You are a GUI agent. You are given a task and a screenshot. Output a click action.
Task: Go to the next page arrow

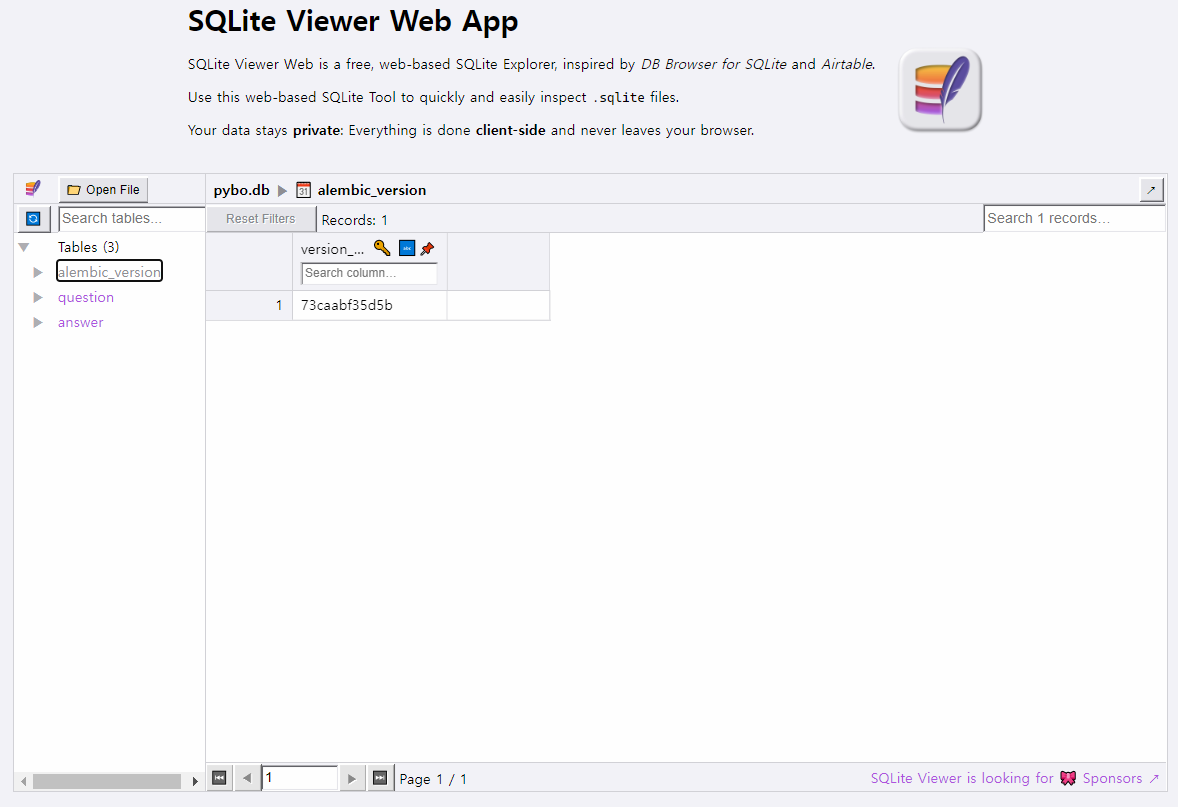click(x=352, y=778)
